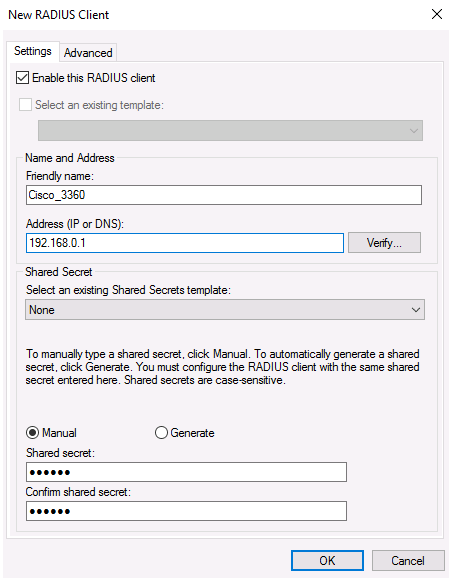Confirm the dialog with OK
Screen dimensions: 456x583
[327, 561]
